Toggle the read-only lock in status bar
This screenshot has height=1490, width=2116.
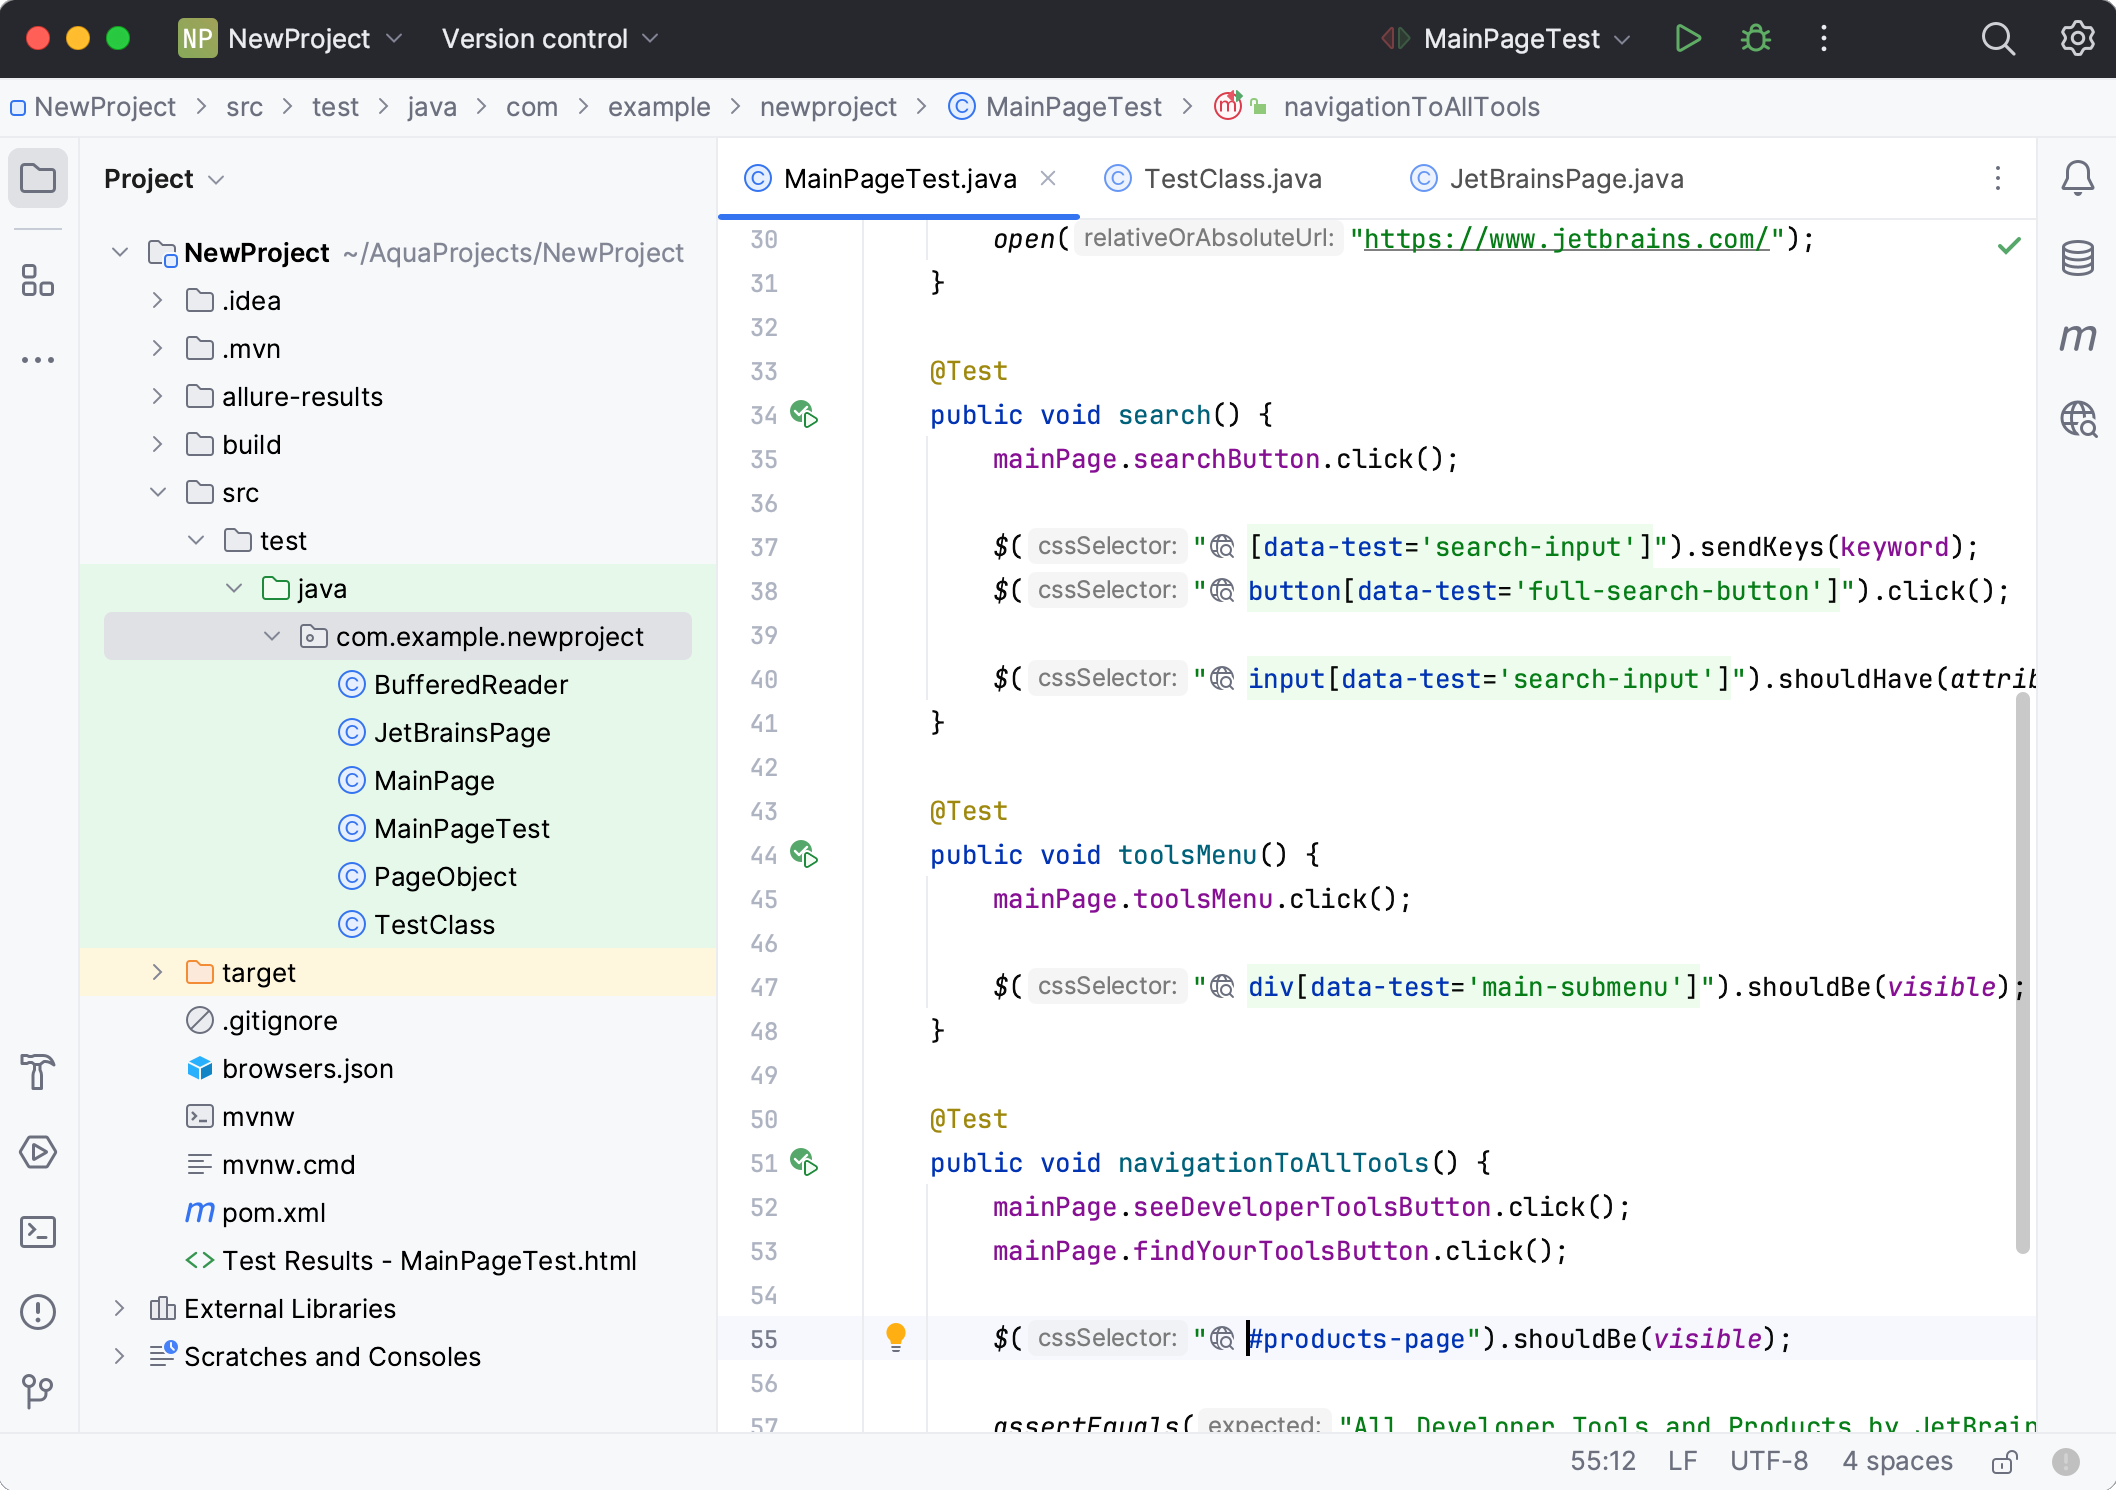(x=2003, y=1462)
